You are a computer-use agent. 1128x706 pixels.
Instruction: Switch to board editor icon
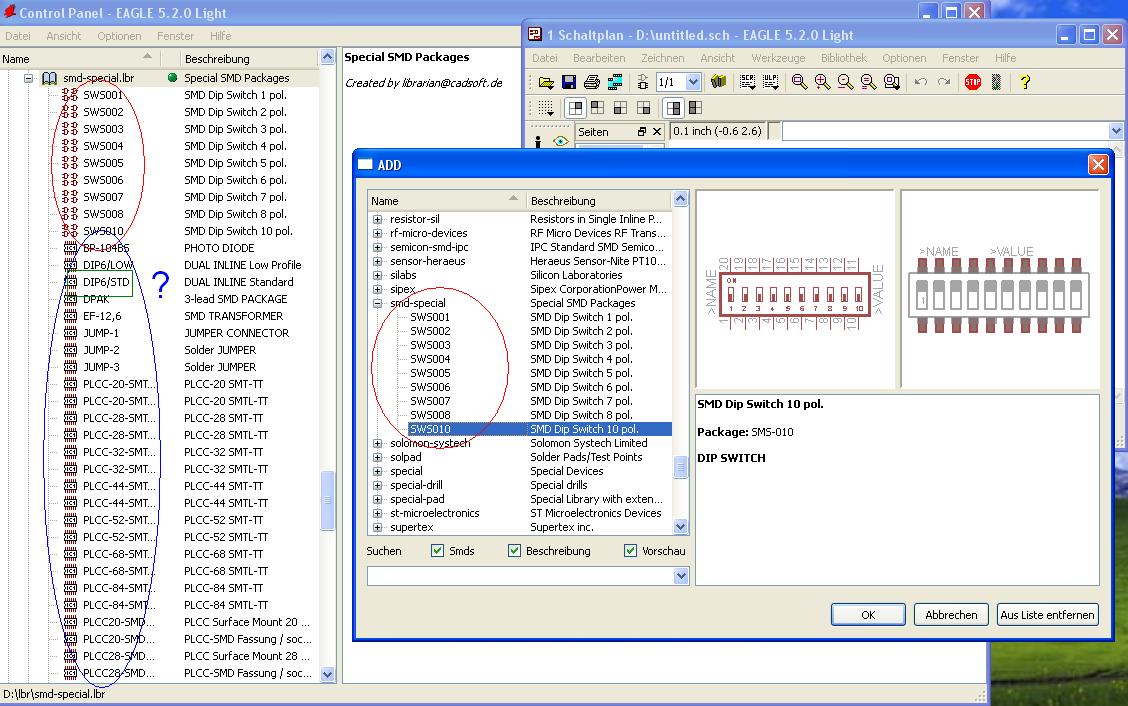pyautogui.click(x=642, y=82)
